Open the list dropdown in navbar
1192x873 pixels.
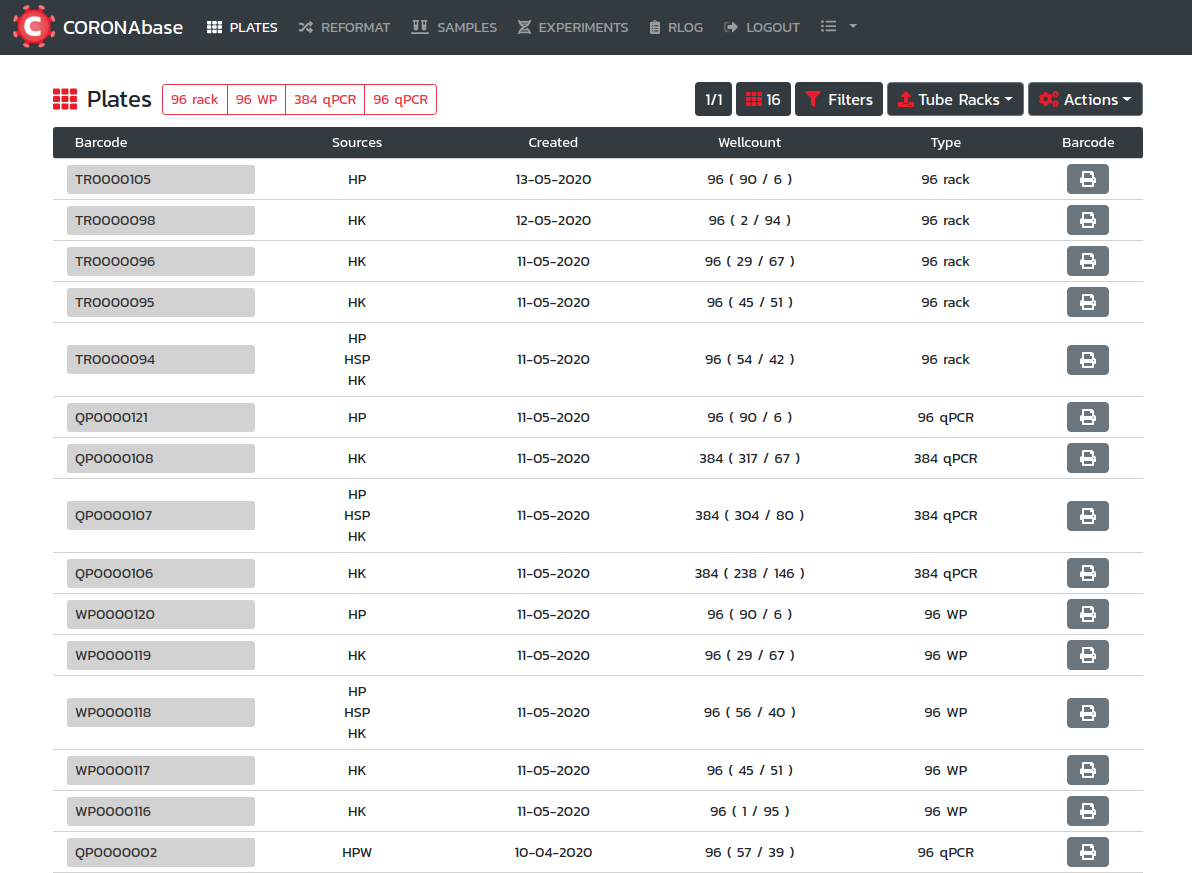pos(838,27)
